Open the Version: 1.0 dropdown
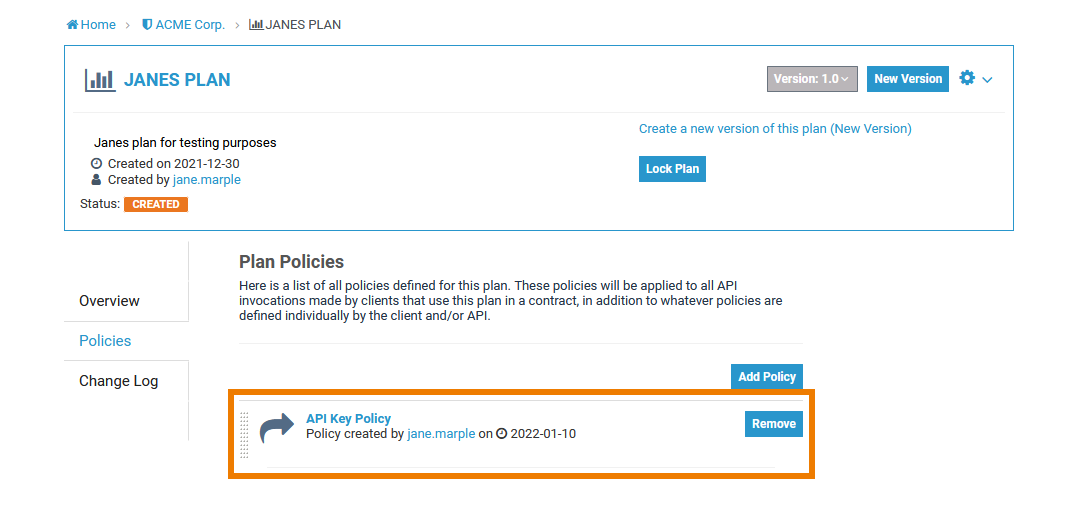Viewport: 1078px width, 513px height. (812, 79)
